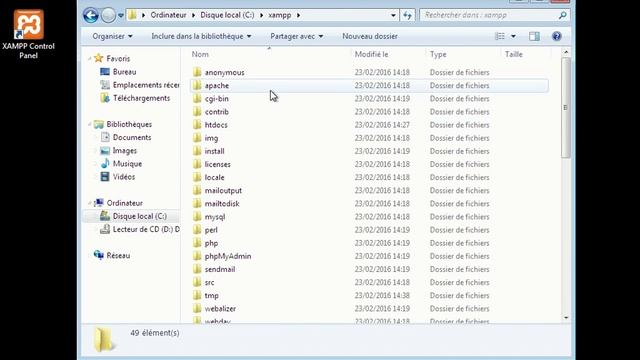
Task: Select the mailtodisk folder icon
Action: click(x=197, y=203)
